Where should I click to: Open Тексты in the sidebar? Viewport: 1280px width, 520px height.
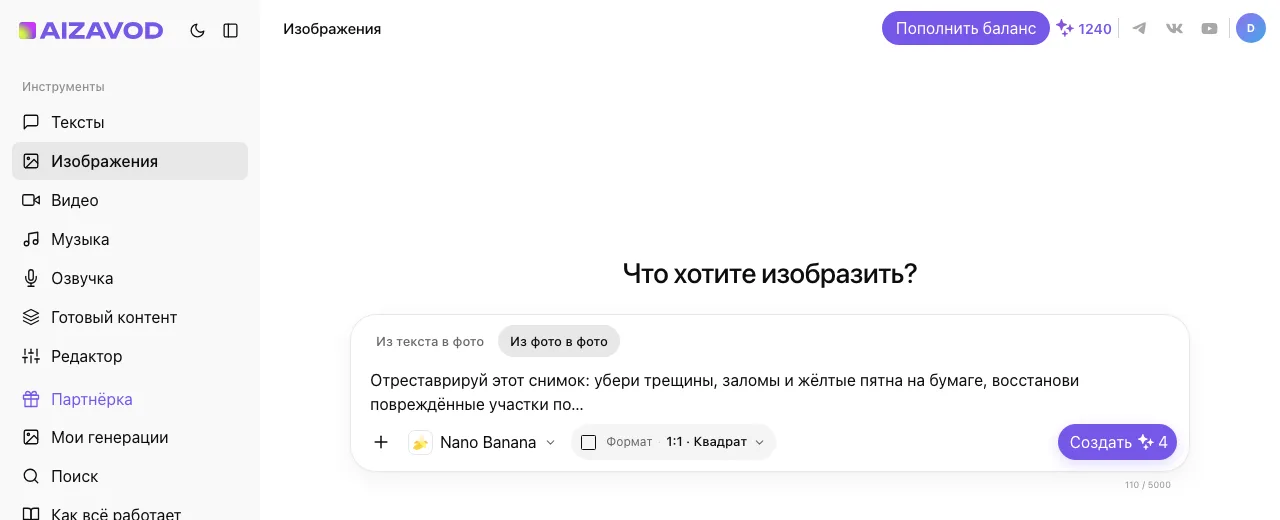coord(130,122)
